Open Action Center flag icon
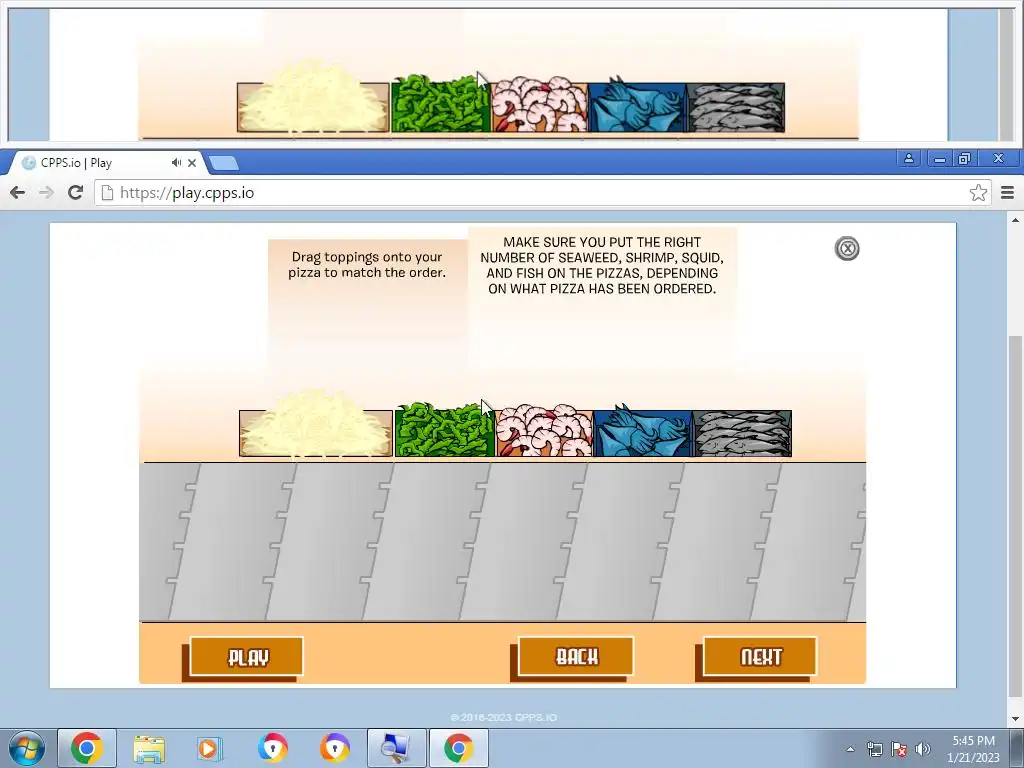The width and height of the screenshot is (1024, 768). (x=899, y=749)
